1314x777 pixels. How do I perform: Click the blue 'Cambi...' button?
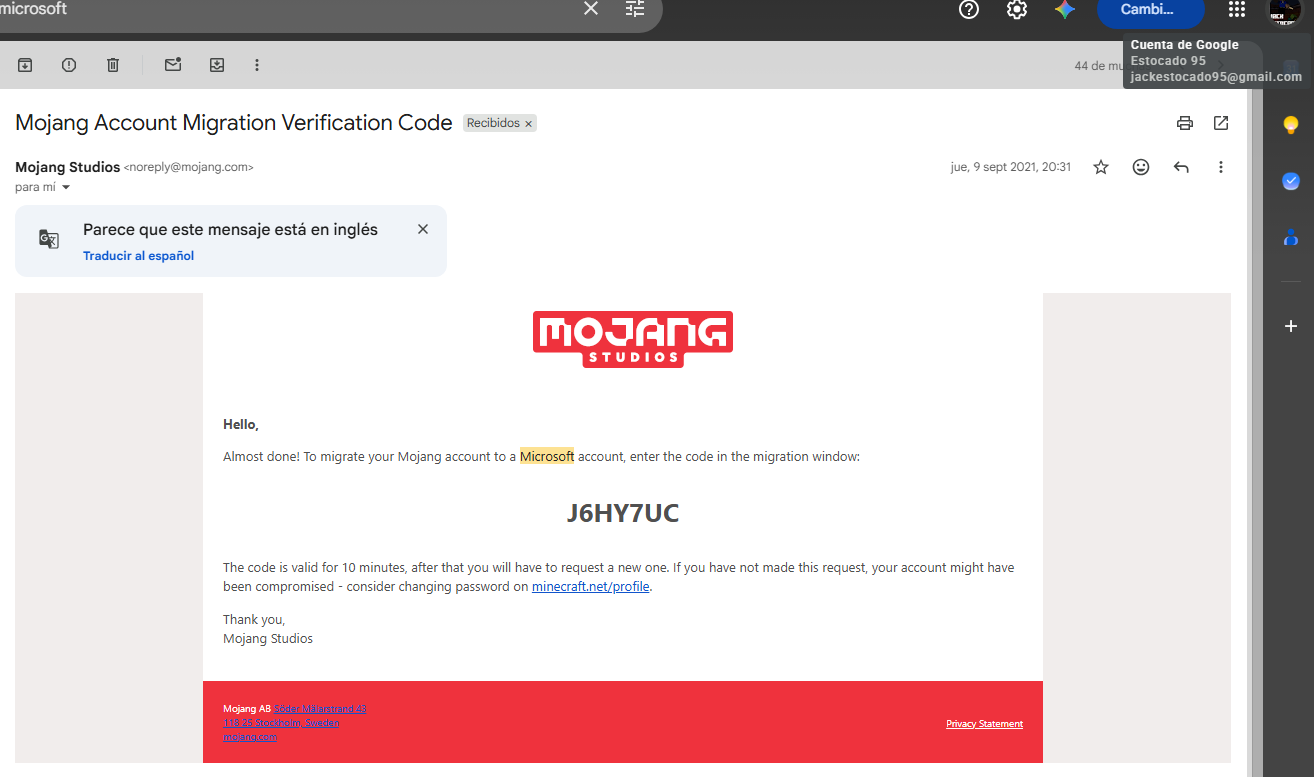click(1150, 10)
